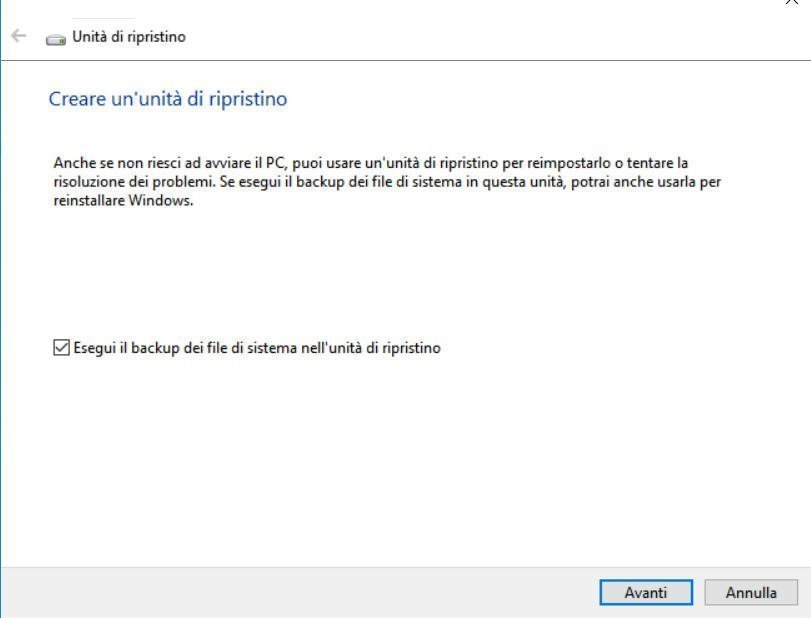Close the recovery drive wizard window

point(801,3)
